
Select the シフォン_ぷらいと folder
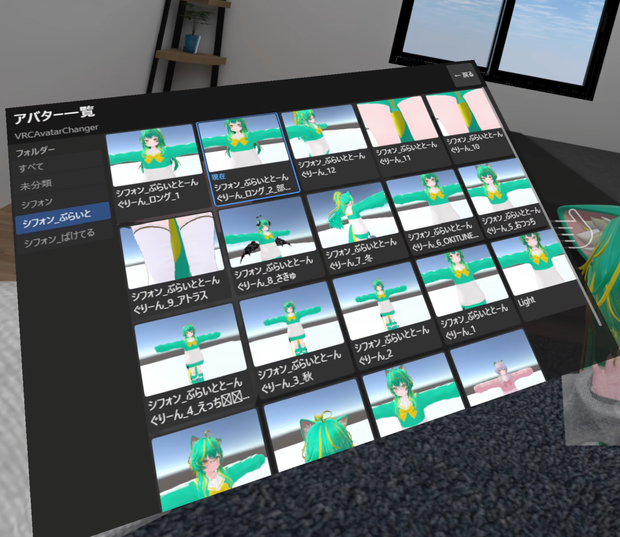(x=63, y=219)
